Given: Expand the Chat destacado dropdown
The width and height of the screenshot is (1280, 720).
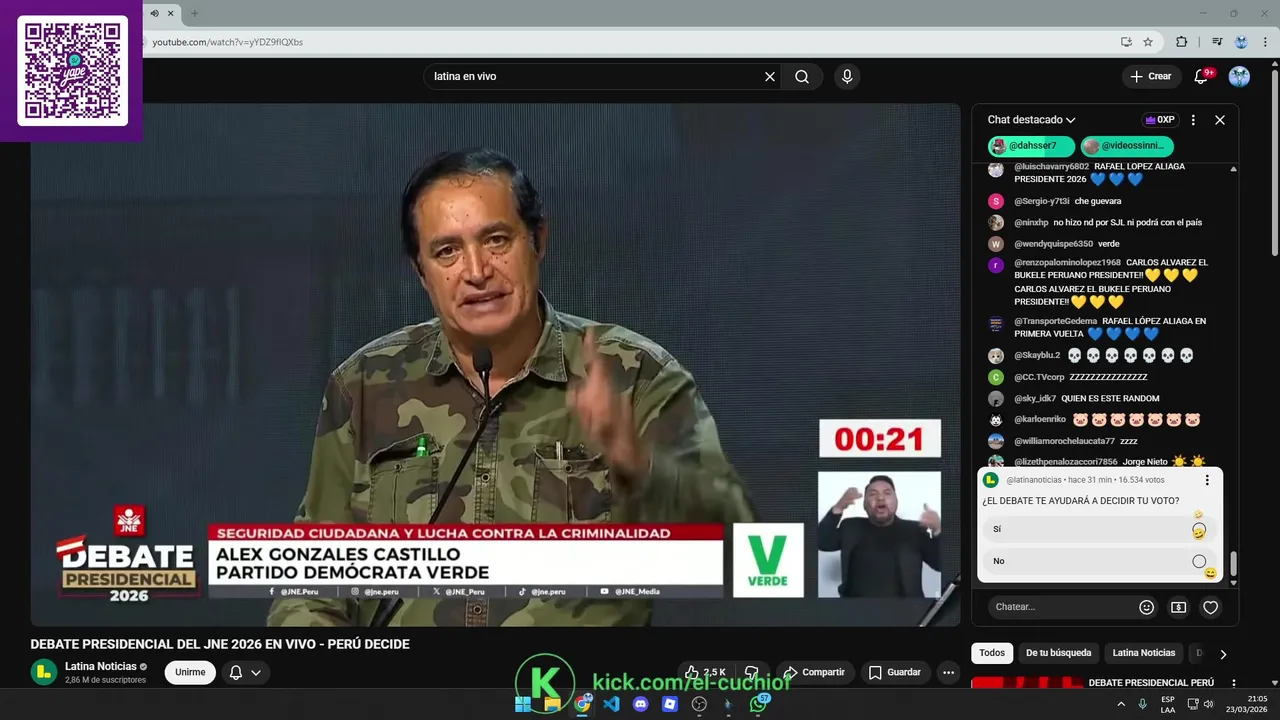Looking at the screenshot, I should click(x=1031, y=120).
